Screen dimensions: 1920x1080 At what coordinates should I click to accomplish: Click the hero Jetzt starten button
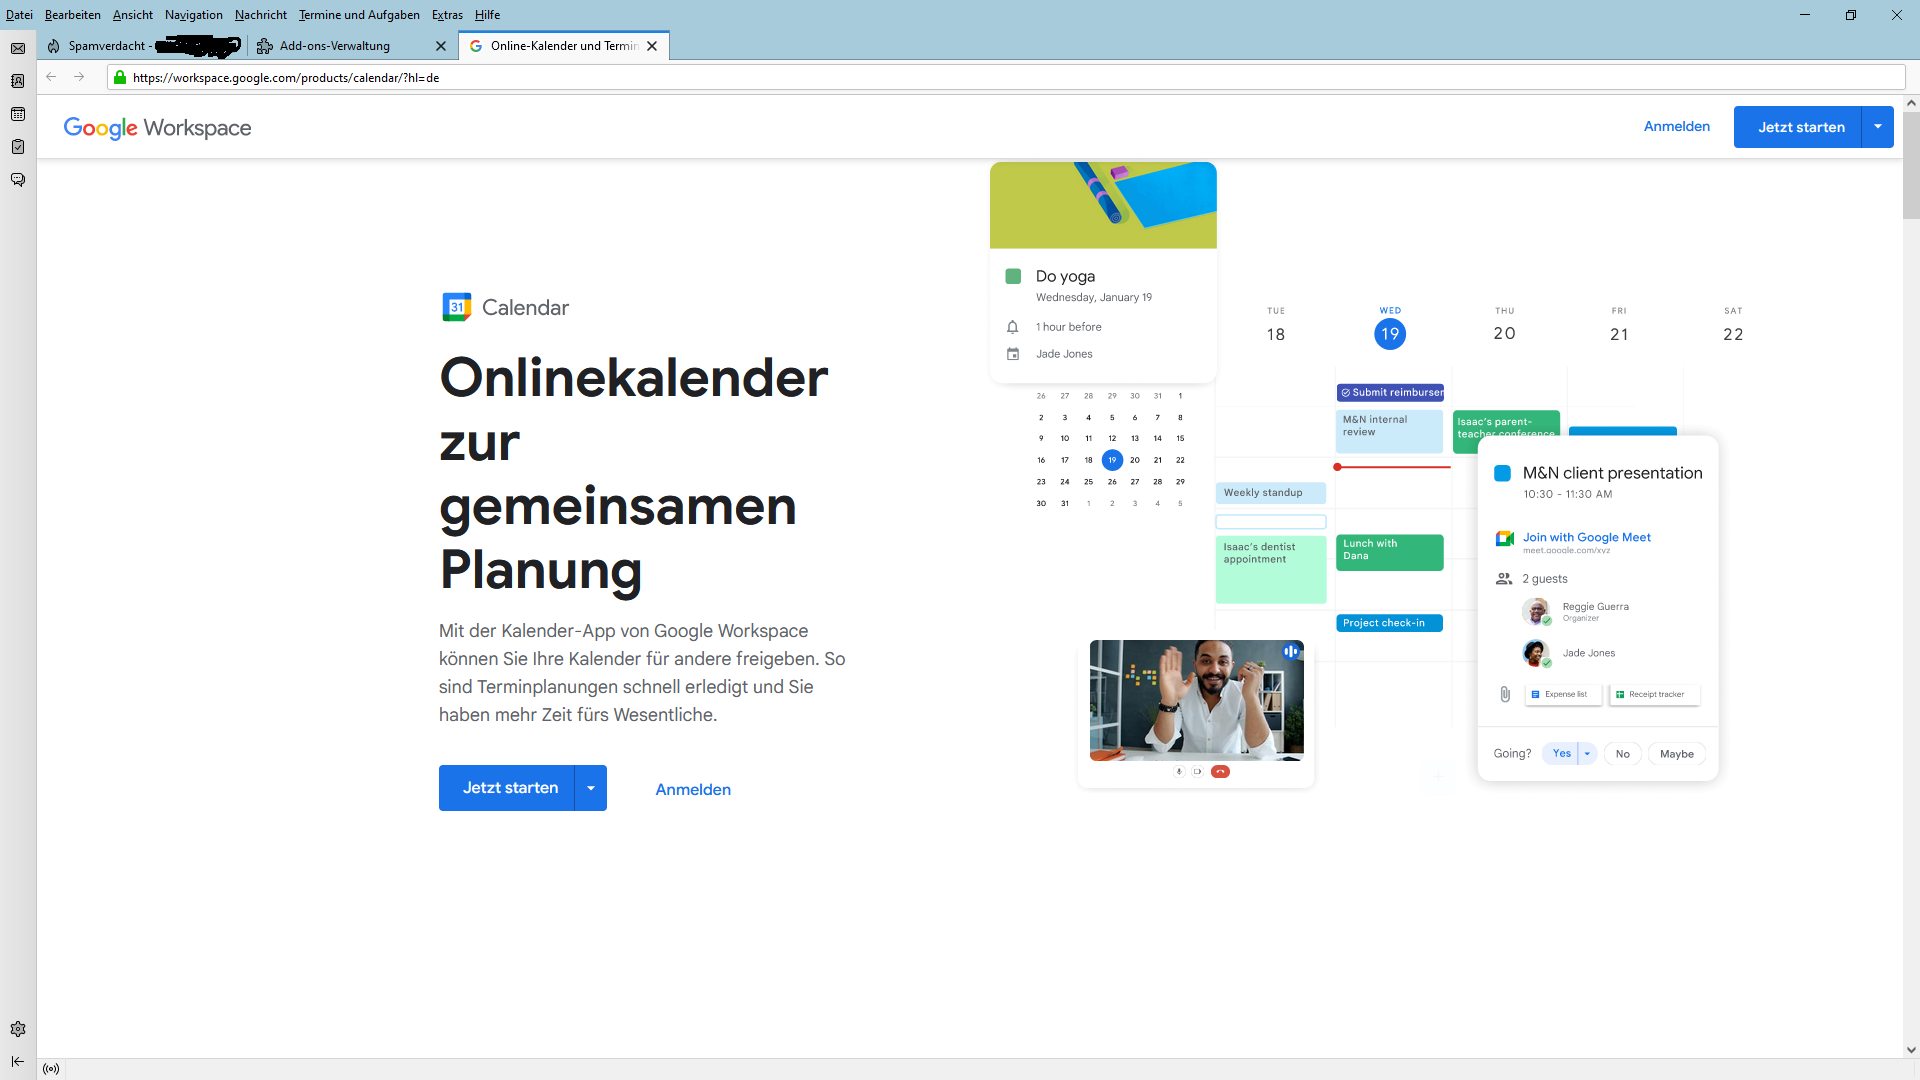pos(509,788)
